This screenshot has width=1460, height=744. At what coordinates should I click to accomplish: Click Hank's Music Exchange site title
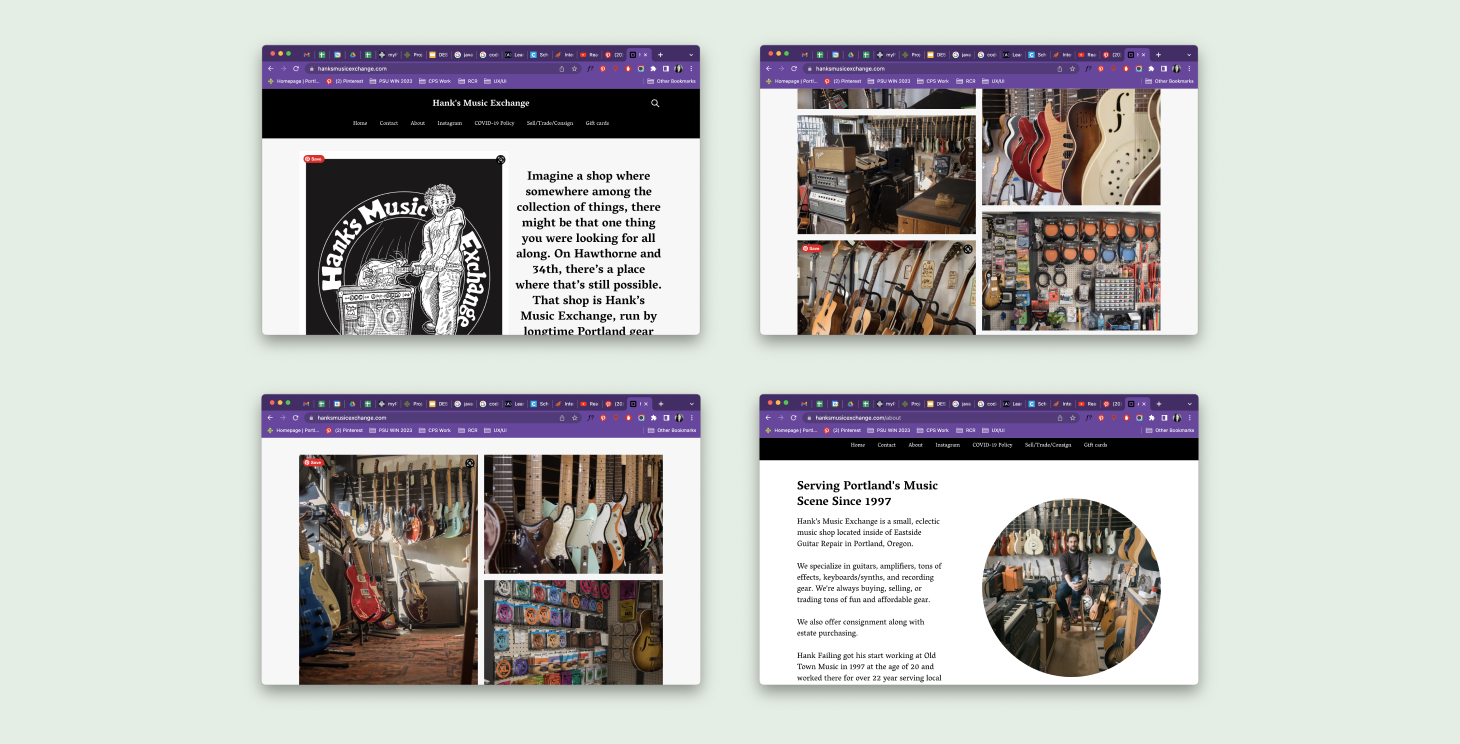click(x=481, y=103)
